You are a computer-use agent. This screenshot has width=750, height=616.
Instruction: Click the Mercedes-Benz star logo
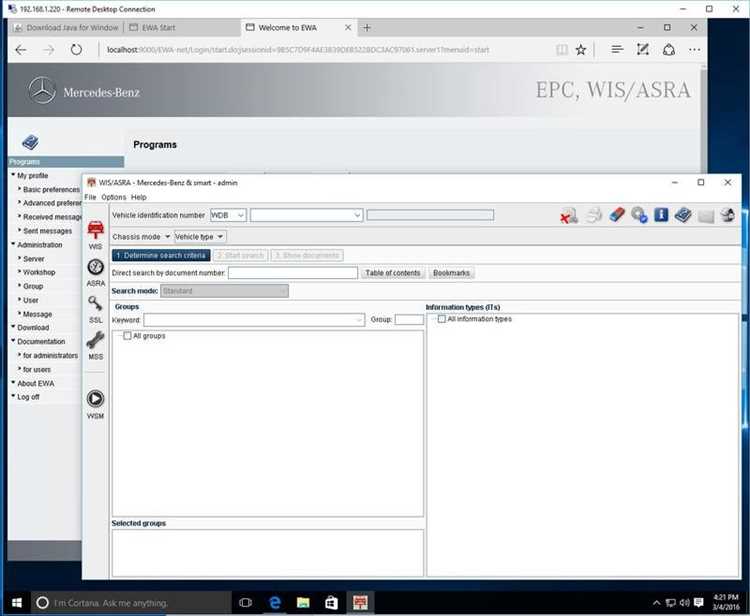coord(42,90)
